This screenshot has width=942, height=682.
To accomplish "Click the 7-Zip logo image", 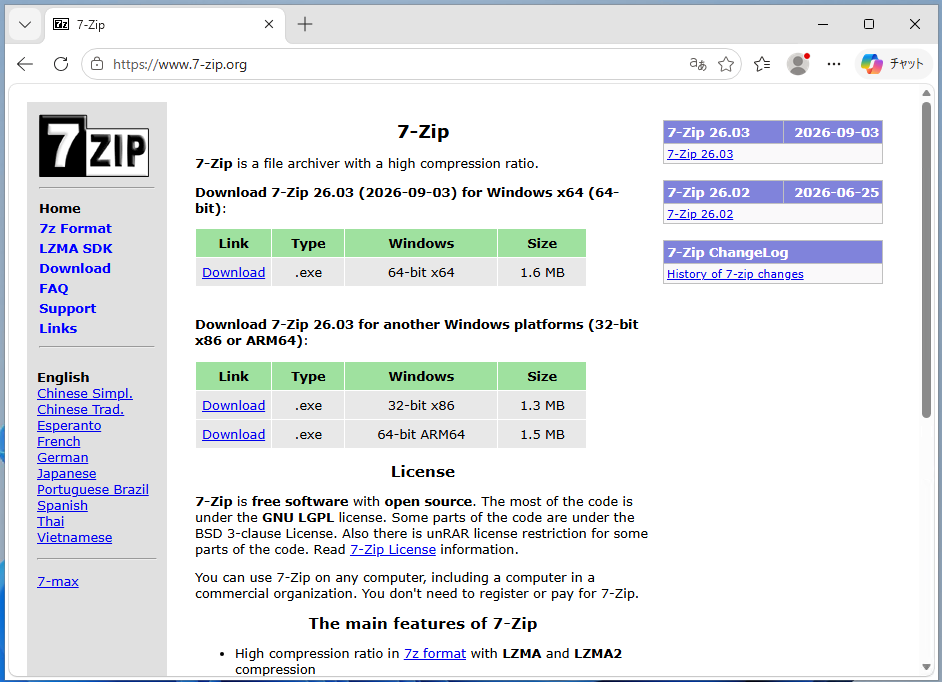I will click(x=94, y=146).
